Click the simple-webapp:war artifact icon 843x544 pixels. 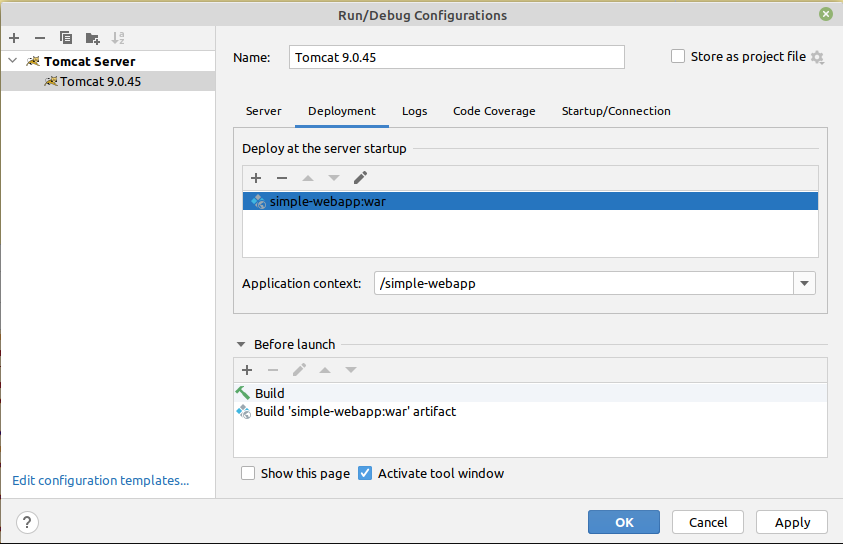pyautogui.click(x=259, y=202)
